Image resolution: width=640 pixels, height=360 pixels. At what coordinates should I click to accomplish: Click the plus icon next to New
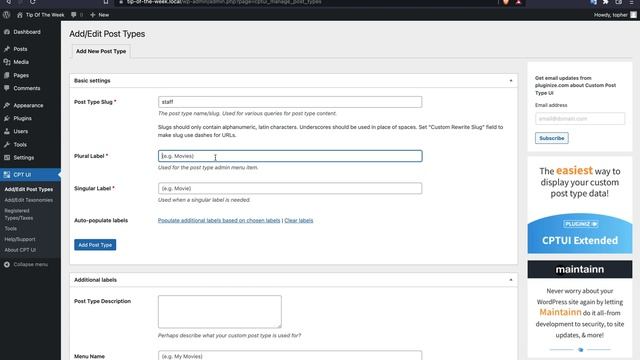(93, 15)
